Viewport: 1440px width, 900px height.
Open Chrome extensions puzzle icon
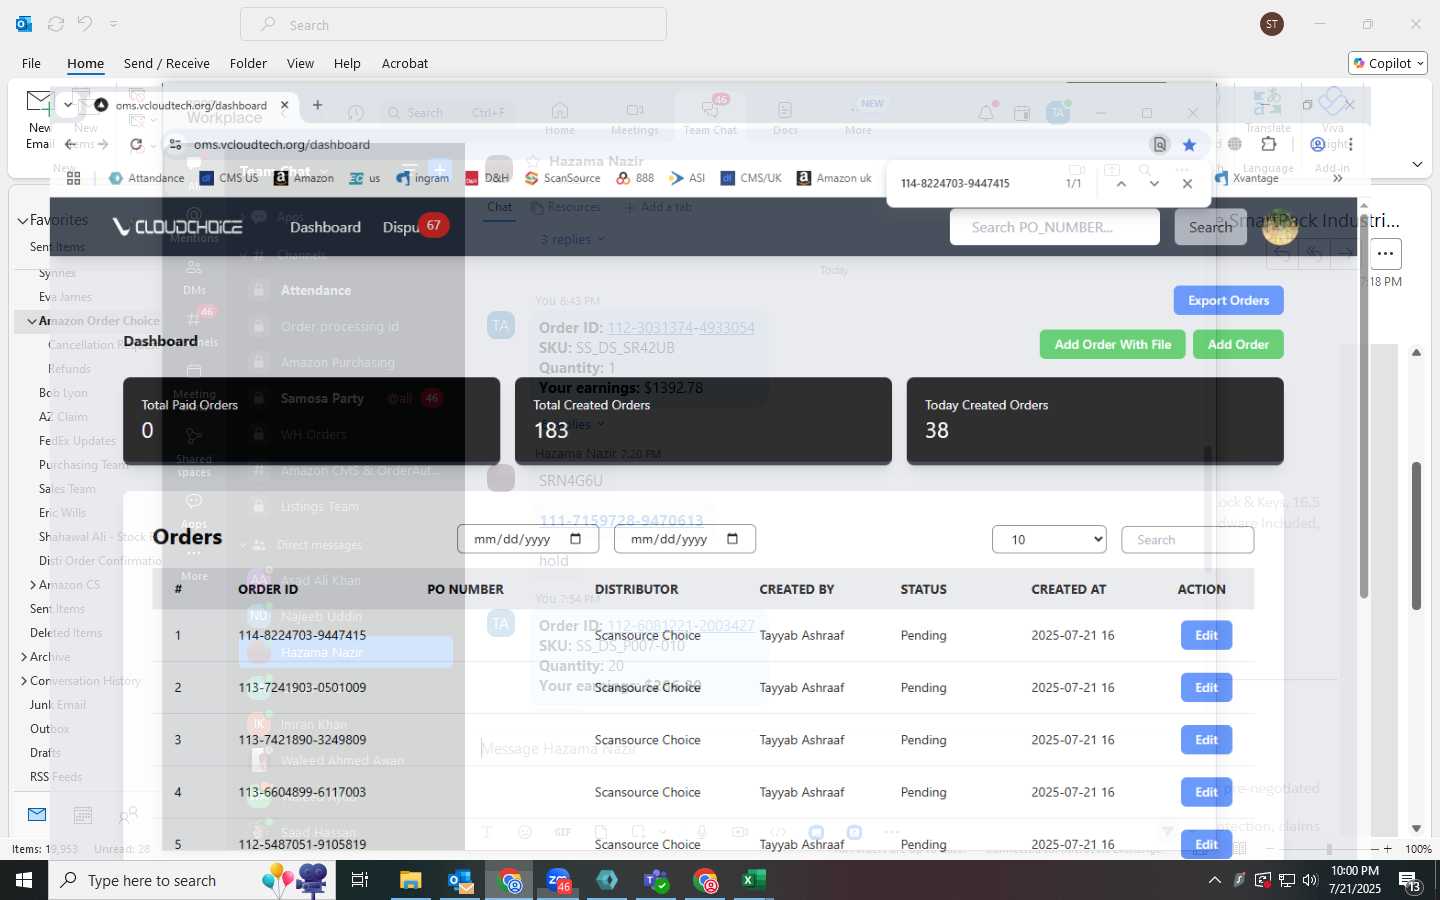pyautogui.click(x=1269, y=144)
